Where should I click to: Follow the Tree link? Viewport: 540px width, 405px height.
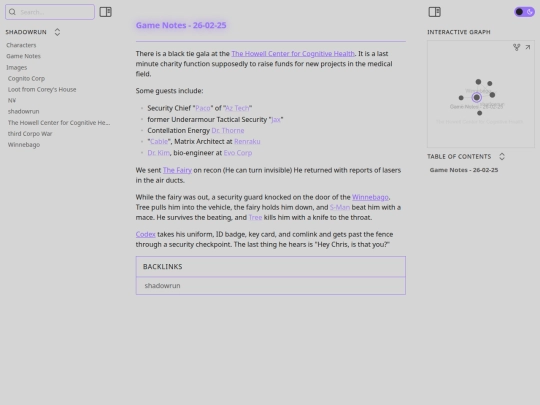pyautogui.click(x=255, y=218)
